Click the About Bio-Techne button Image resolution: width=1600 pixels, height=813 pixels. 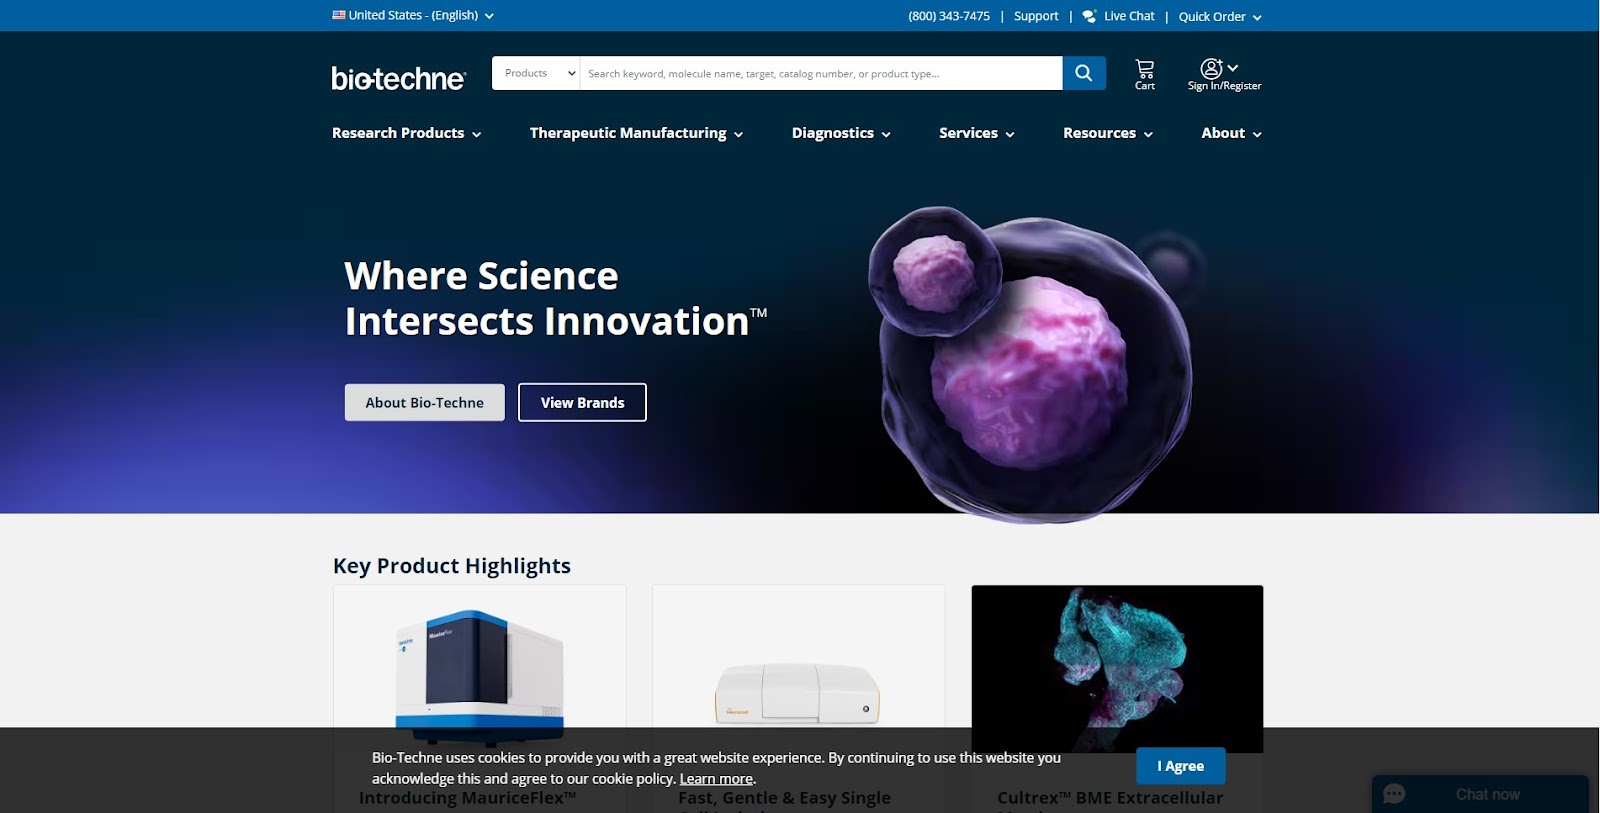point(425,402)
